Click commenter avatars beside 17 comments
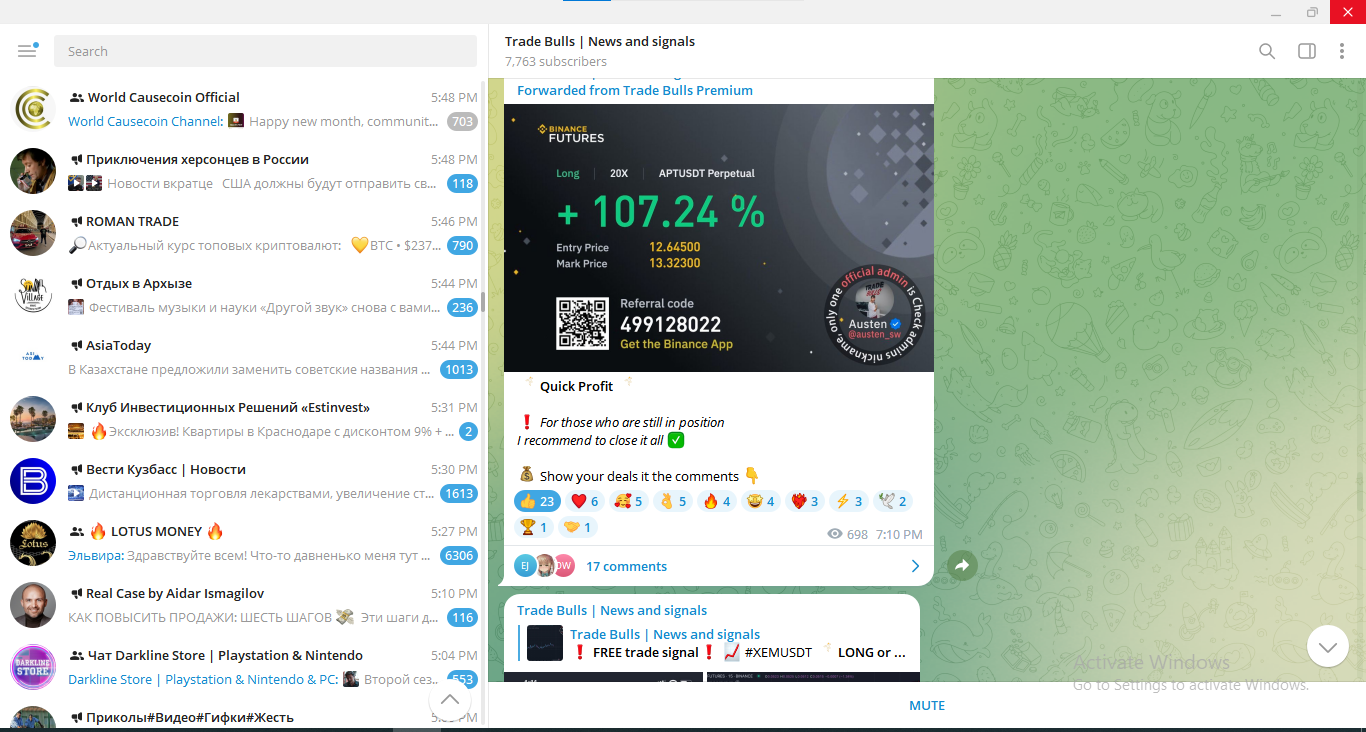The height and width of the screenshot is (732, 1366). click(545, 566)
